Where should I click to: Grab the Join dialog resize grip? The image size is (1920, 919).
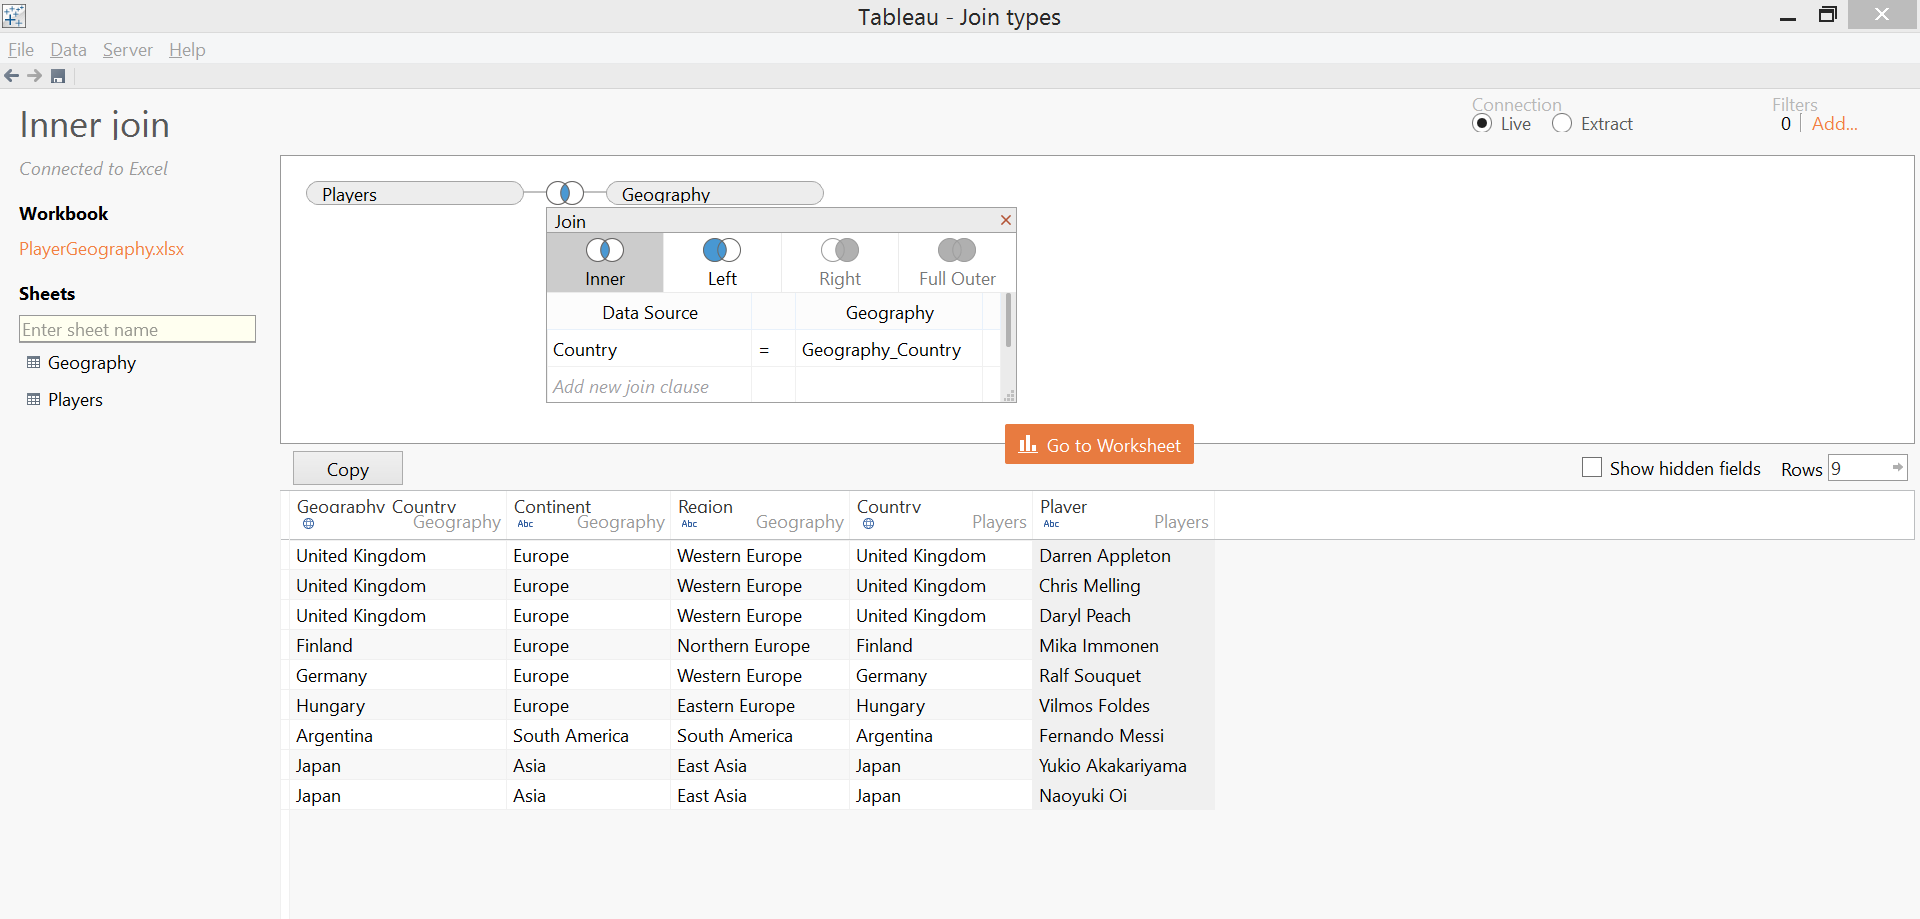click(x=1009, y=396)
